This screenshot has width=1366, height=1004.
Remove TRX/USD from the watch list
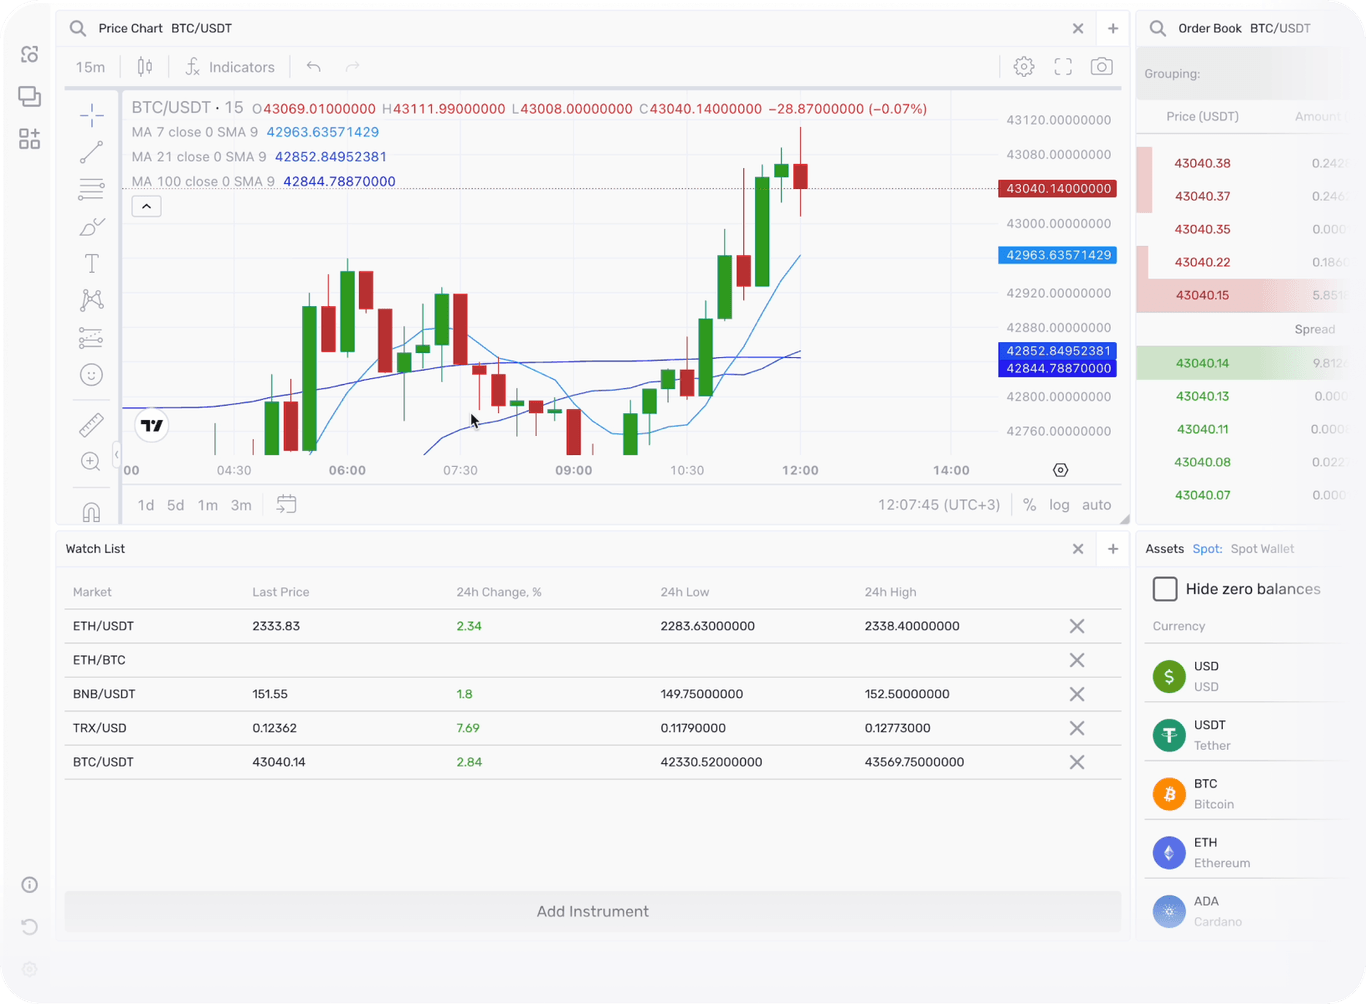(x=1077, y=728)
